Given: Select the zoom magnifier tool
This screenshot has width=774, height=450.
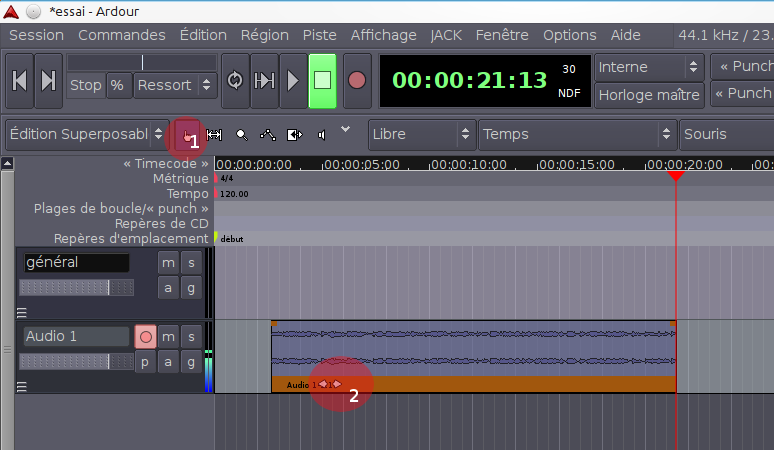Looking at the screenshot, I should [x=241, y=135].
